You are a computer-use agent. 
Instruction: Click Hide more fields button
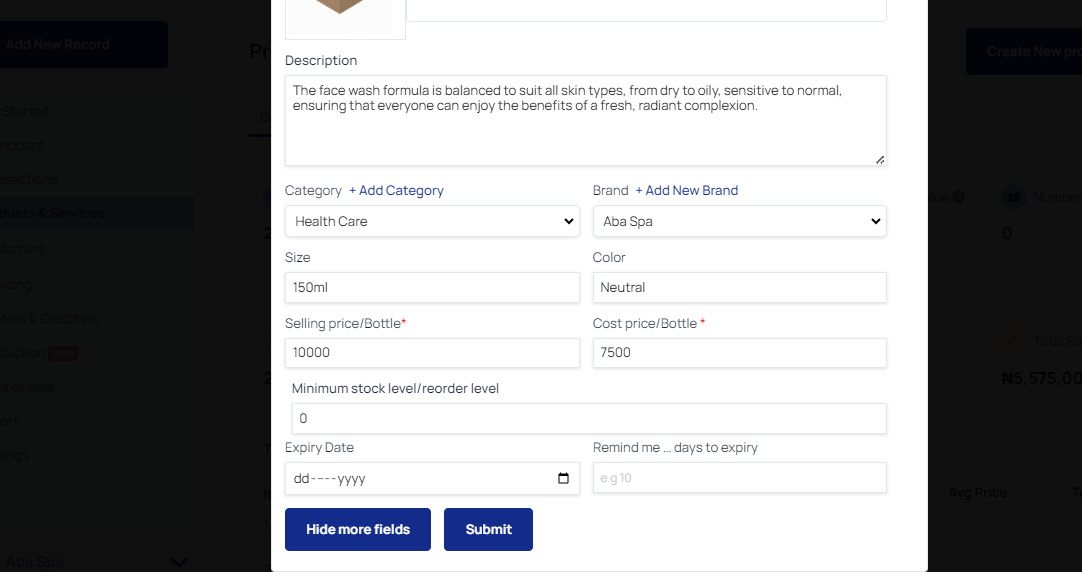tap(357, 529)
